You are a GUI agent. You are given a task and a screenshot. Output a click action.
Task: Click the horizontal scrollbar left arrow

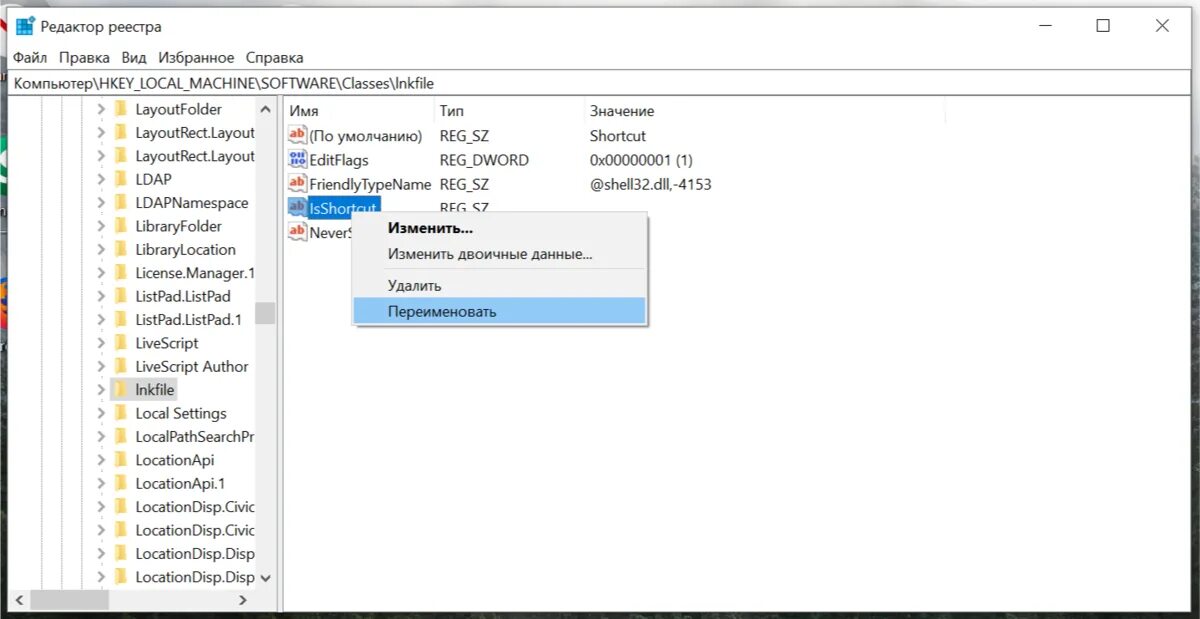pos(19,599)
